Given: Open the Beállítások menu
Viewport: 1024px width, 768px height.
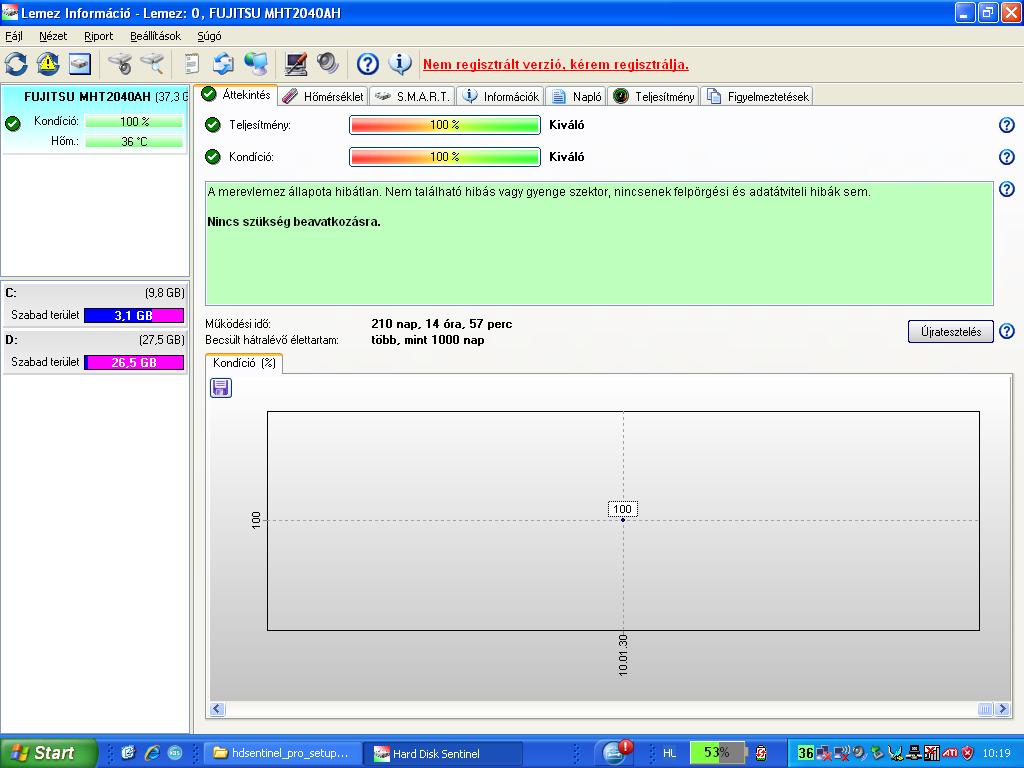Looking at the screenshot, I should [155, 36].
